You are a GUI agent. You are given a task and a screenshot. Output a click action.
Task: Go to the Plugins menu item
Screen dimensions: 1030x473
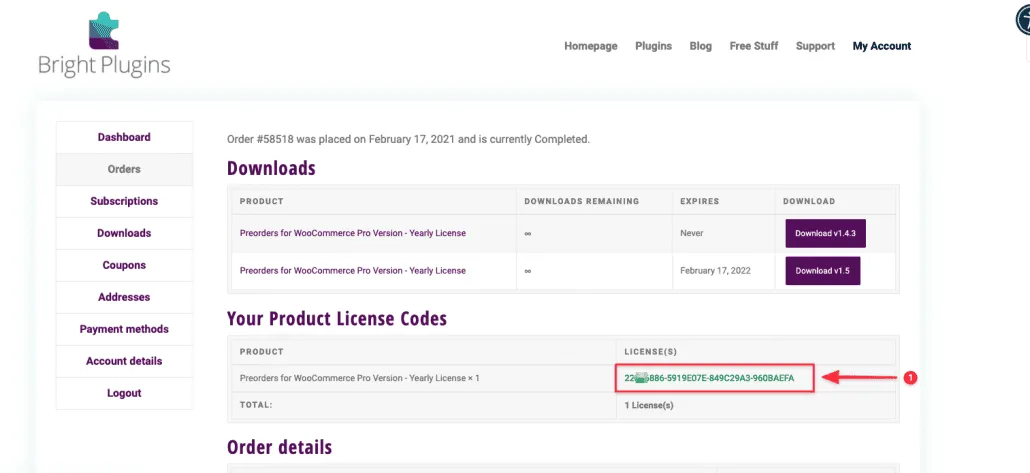[x=653, y=46]
